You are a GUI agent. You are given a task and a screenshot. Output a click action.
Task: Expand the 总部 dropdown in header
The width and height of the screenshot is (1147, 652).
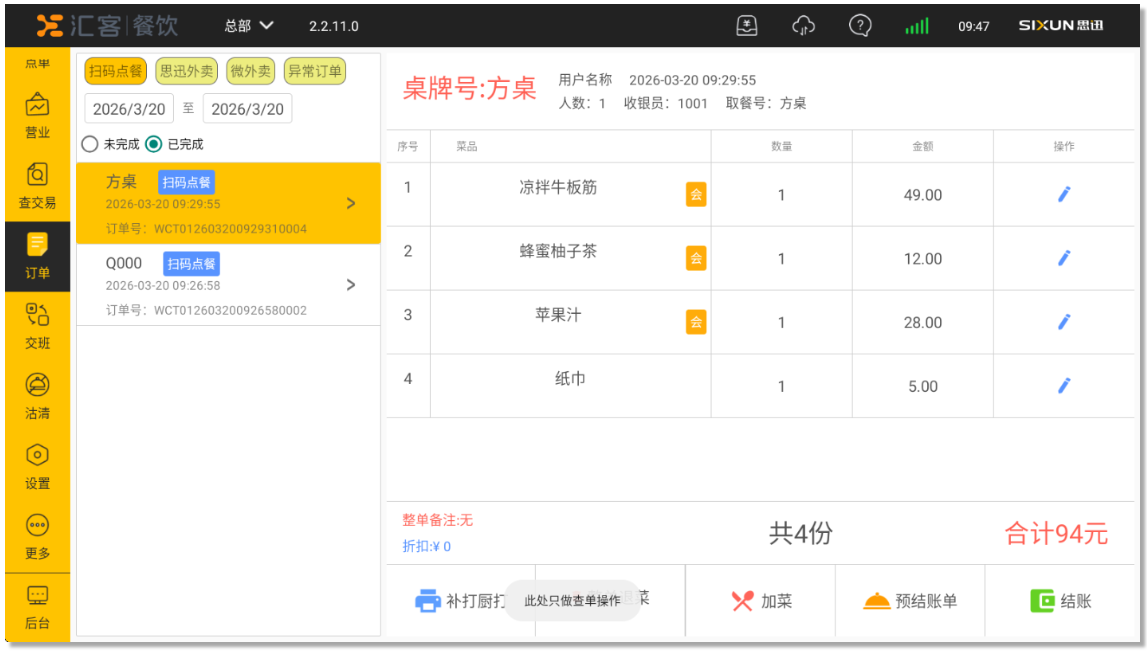[x=249, y=26]
